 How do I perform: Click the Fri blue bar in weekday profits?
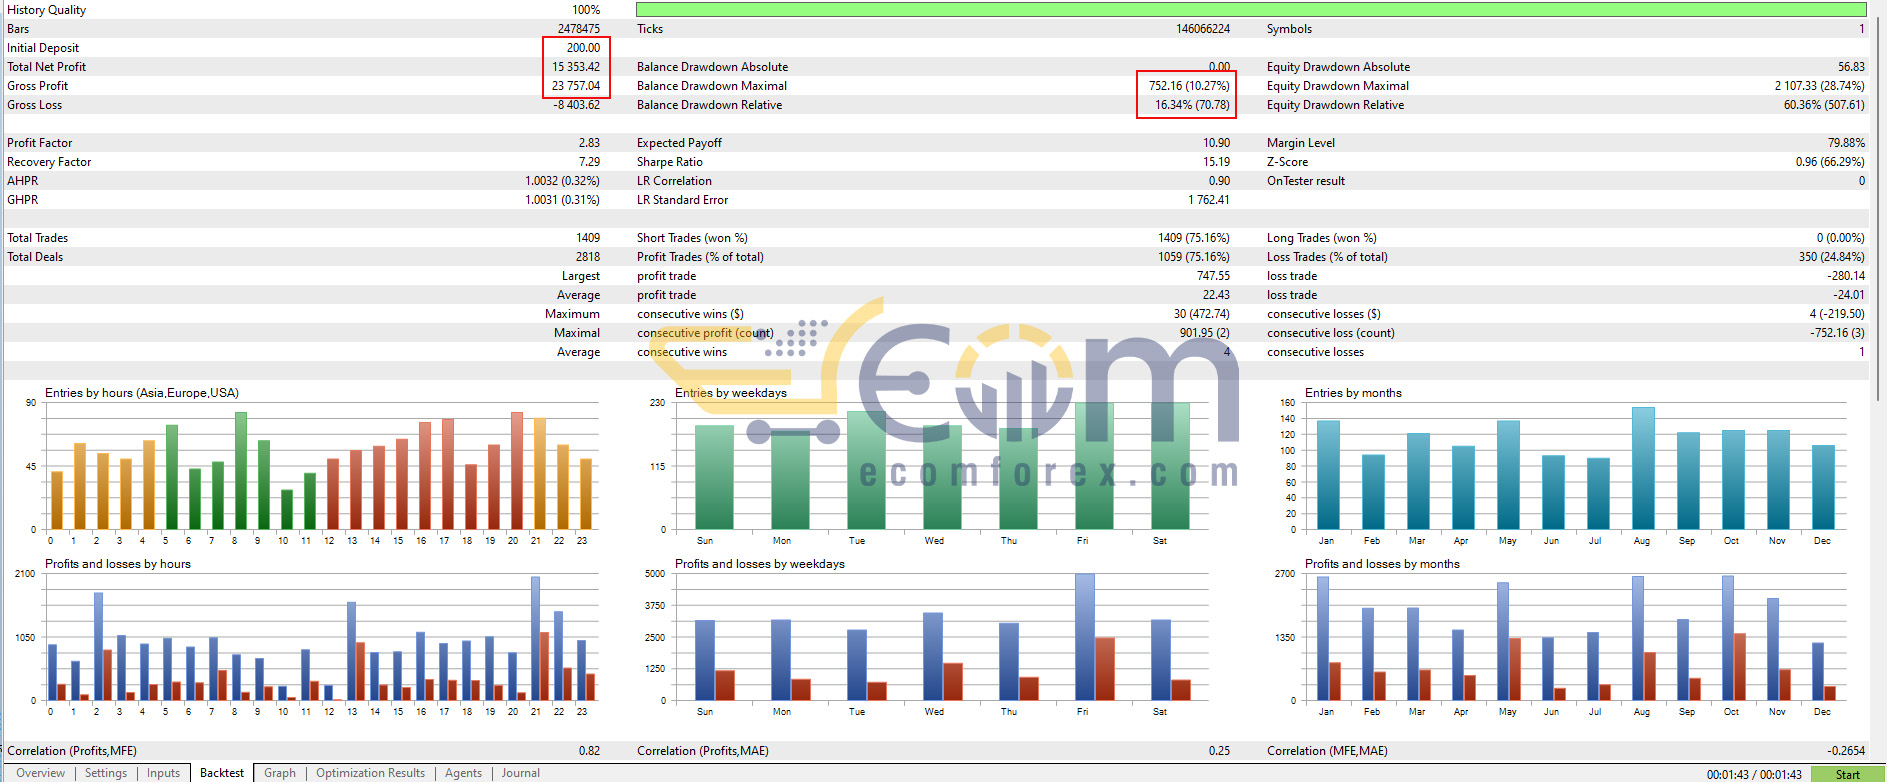(1085, 637)
